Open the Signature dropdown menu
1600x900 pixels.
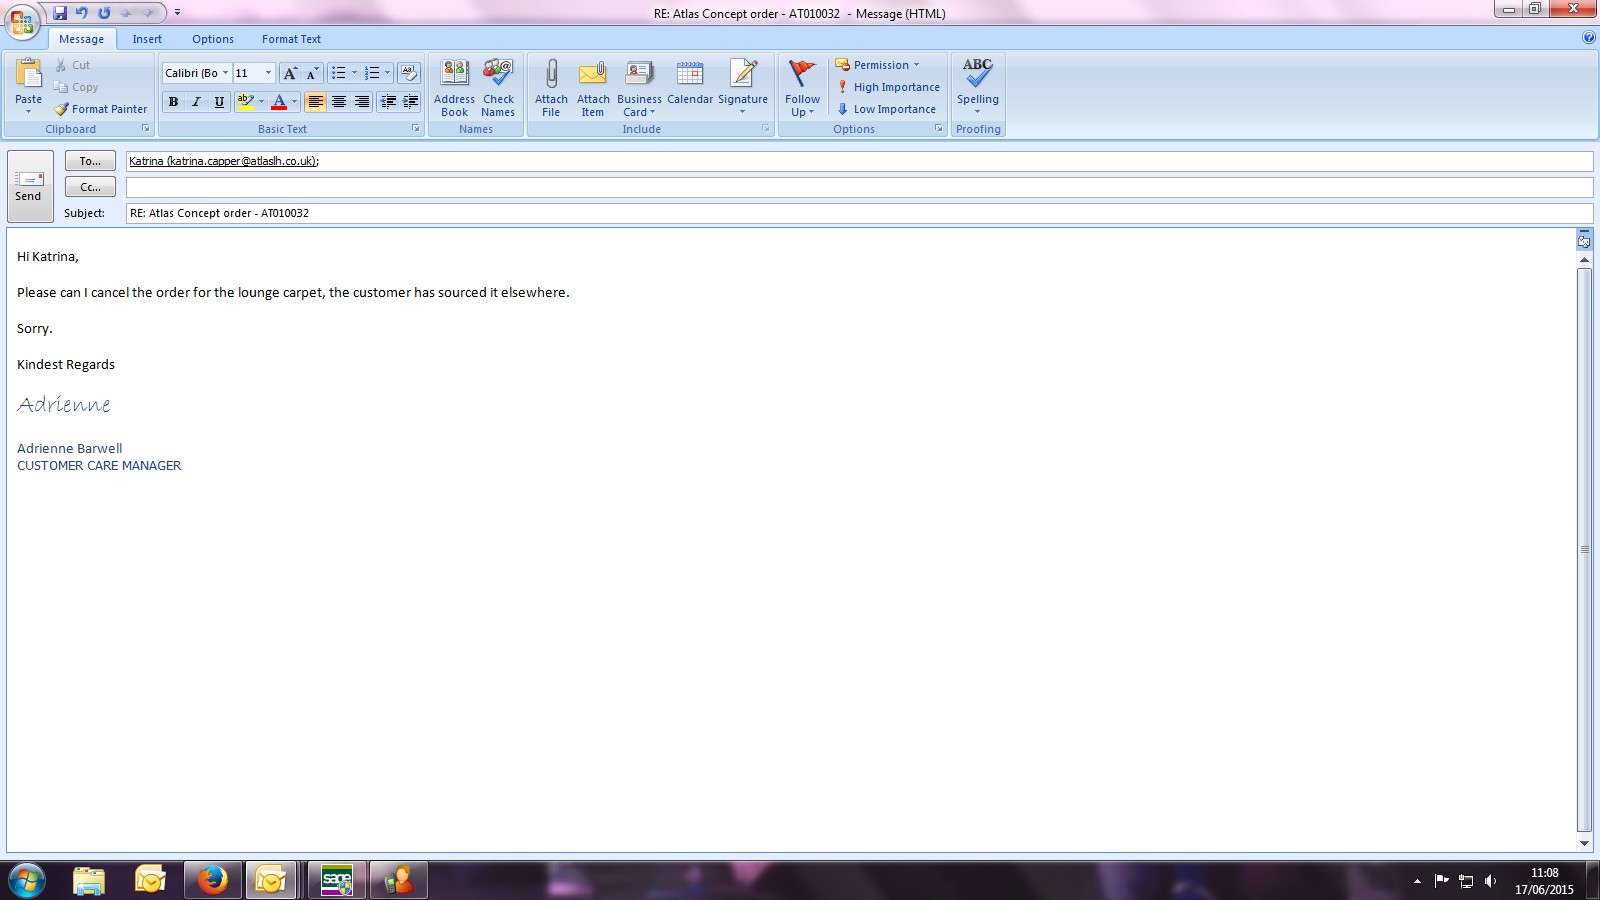pyautogui.click(x=743, y=111)
